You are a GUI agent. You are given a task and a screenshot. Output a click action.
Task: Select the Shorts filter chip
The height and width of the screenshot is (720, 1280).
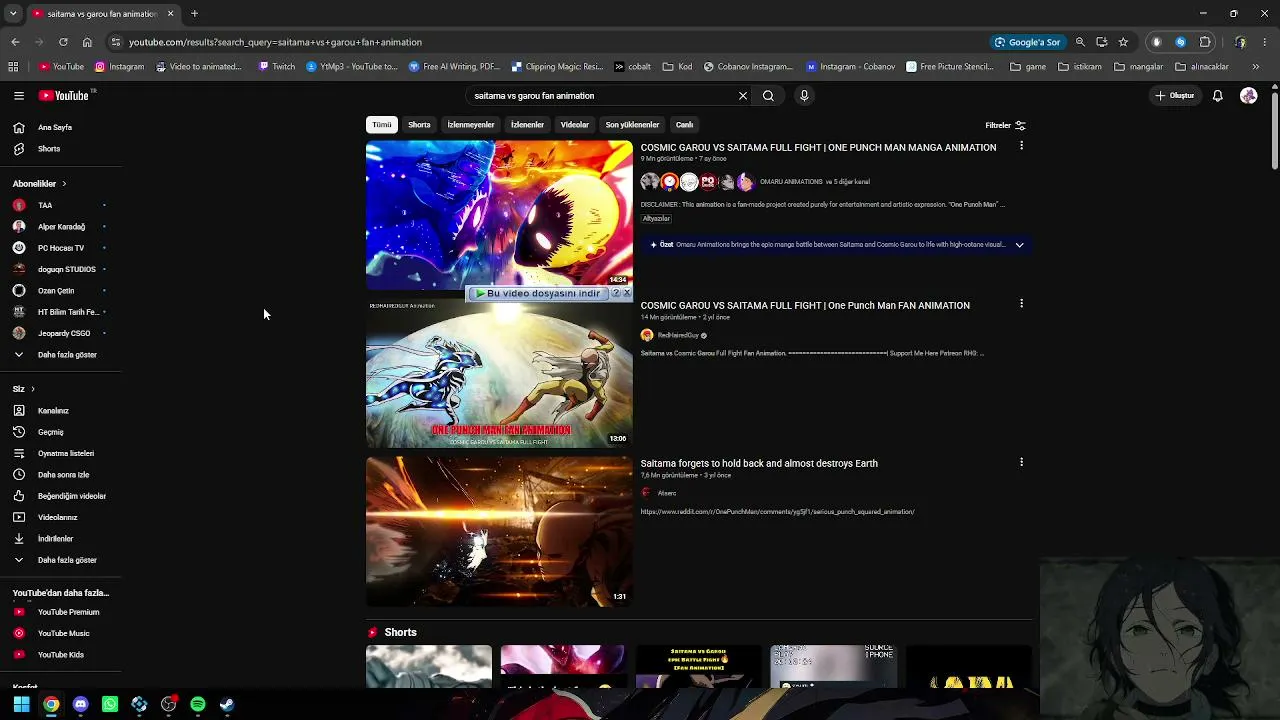click(x=419, y=125)
